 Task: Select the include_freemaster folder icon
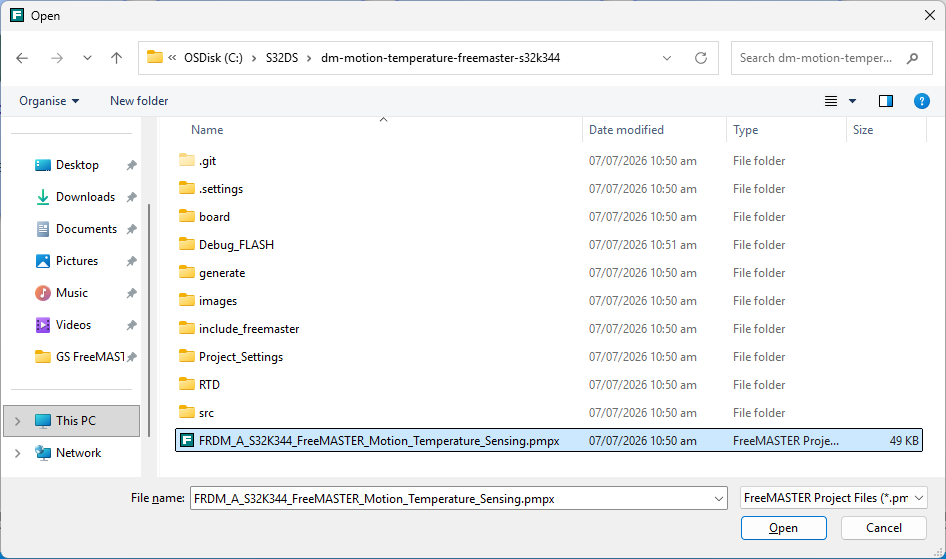click(x=187, y=328)
